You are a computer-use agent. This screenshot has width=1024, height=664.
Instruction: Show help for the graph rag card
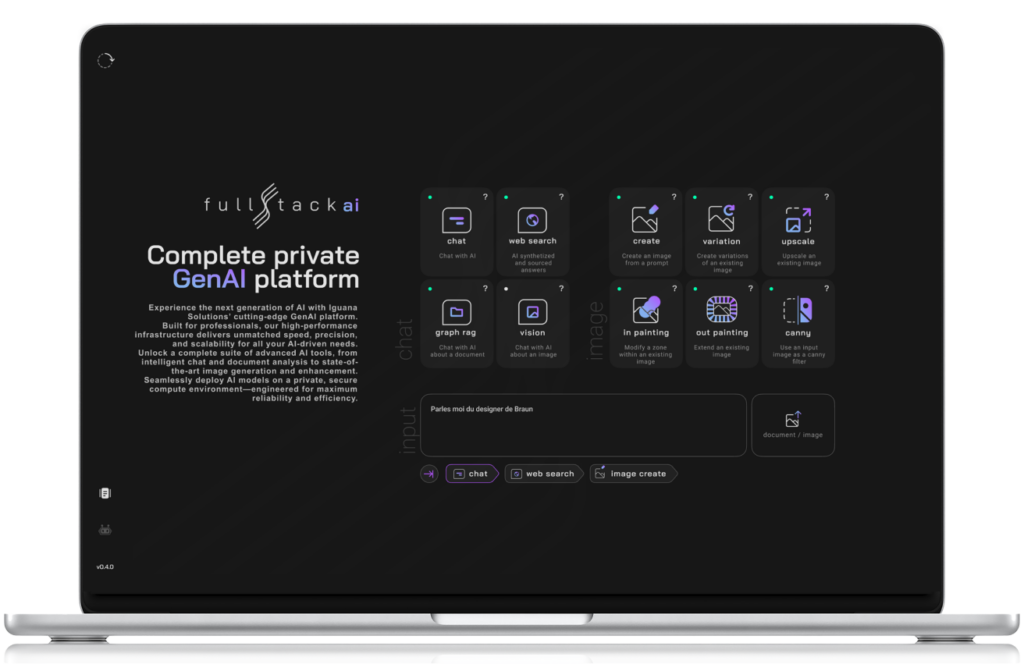pyautogui.click(x=485, y=288)
